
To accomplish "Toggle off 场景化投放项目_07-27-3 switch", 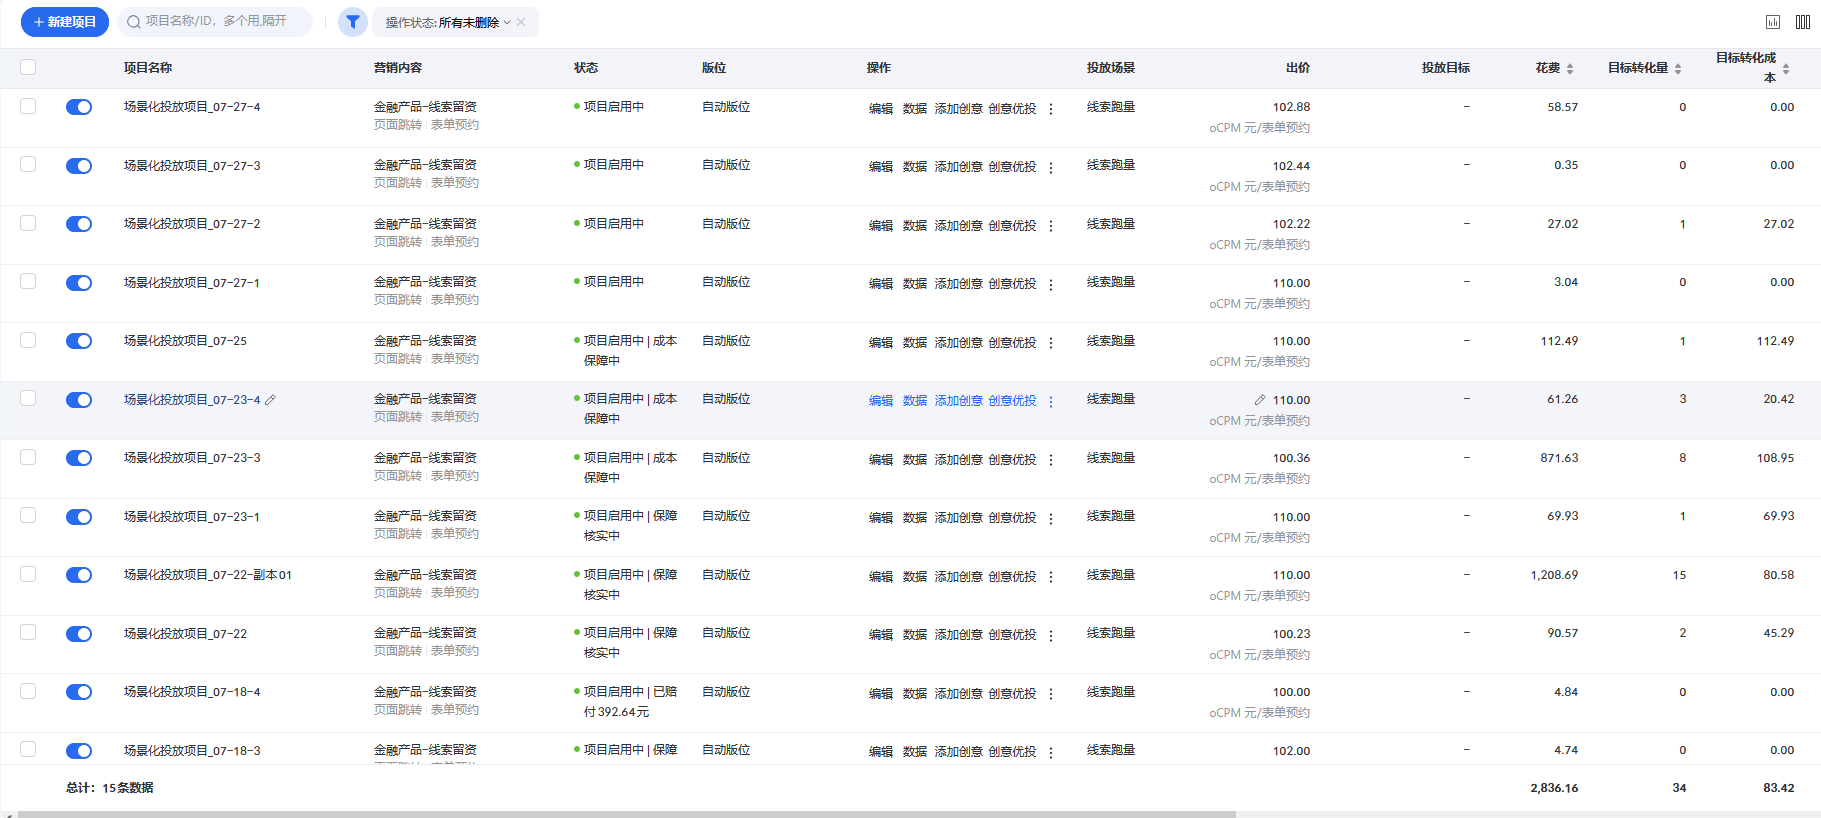I will click(x=79, y=166).
